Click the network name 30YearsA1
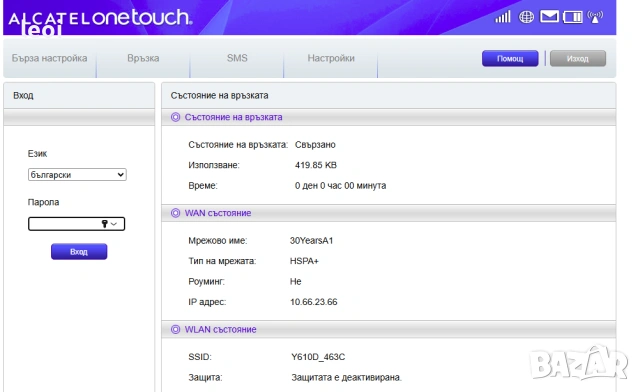640x392 pixels. pyautogui.click(x=311, y=241)
